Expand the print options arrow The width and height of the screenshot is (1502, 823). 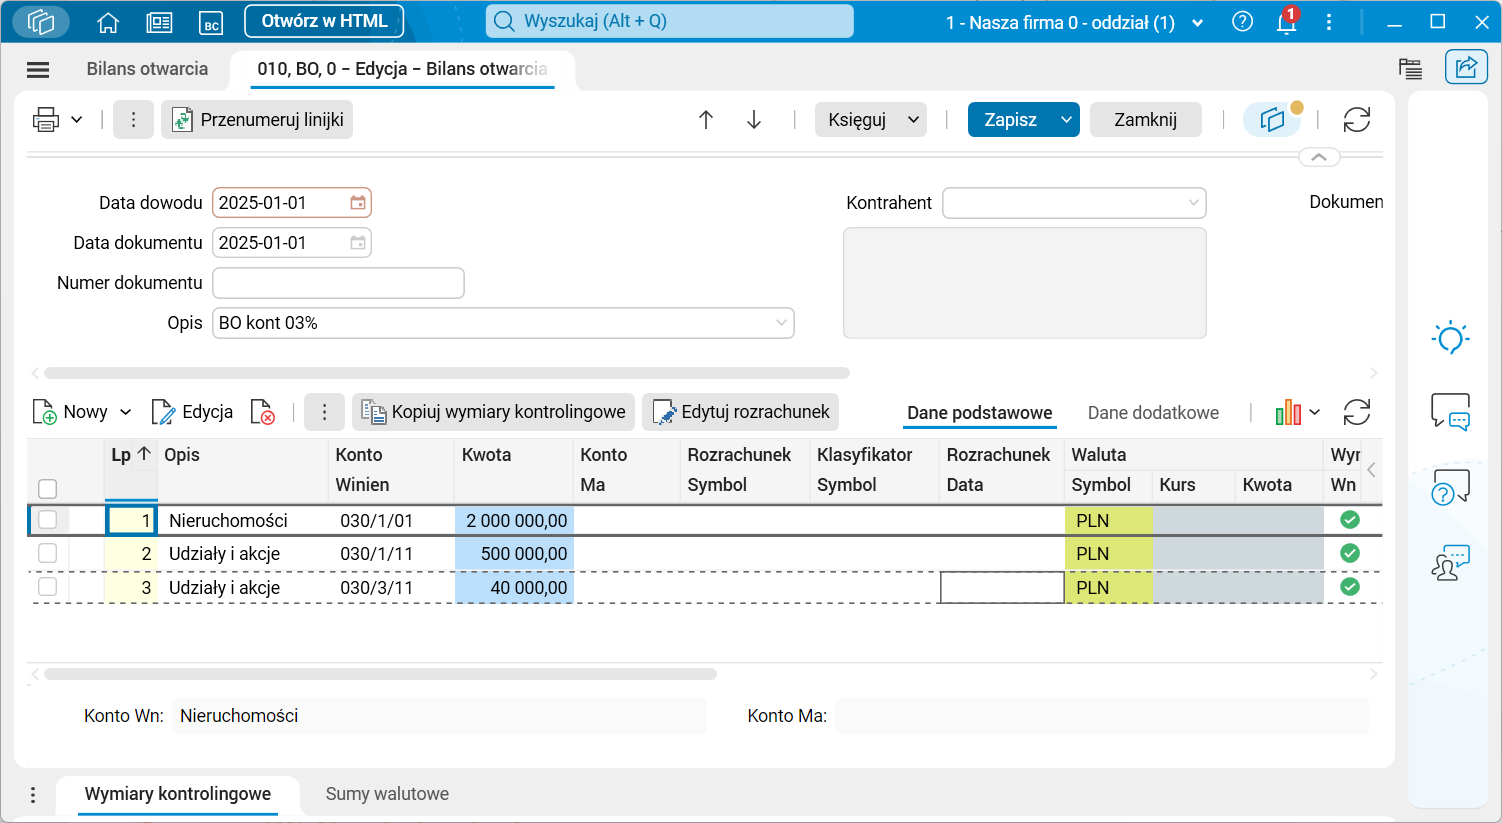click(x=77, y=120)
